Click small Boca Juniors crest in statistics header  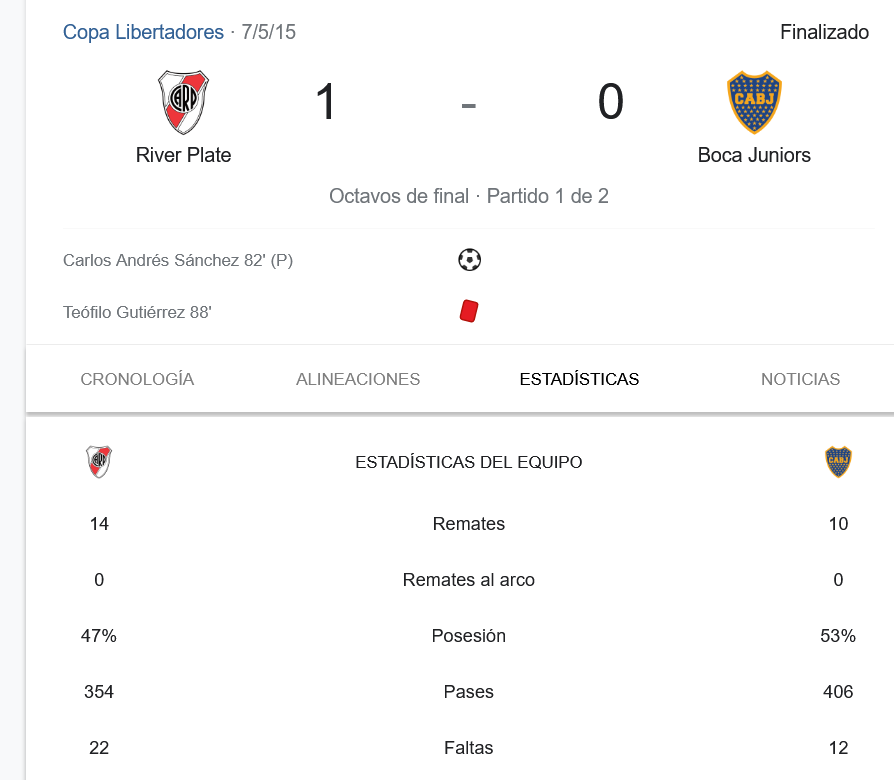(838, 461)
